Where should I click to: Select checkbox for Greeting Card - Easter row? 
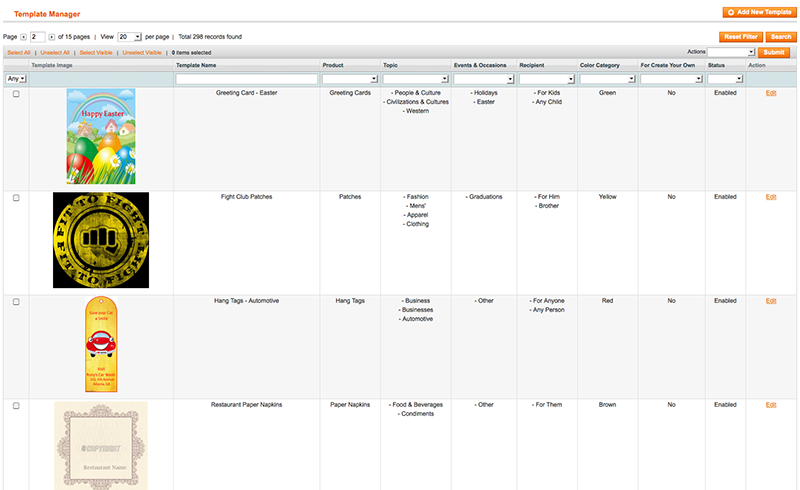[16, 94]
